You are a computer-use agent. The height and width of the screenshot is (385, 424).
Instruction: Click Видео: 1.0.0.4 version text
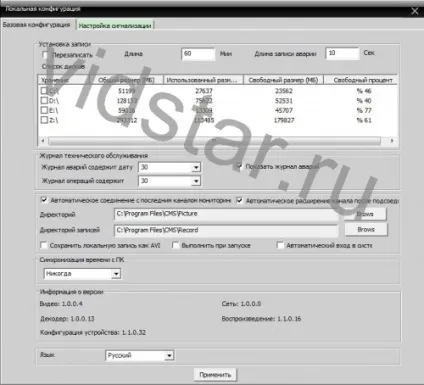(x=61, y=304)
